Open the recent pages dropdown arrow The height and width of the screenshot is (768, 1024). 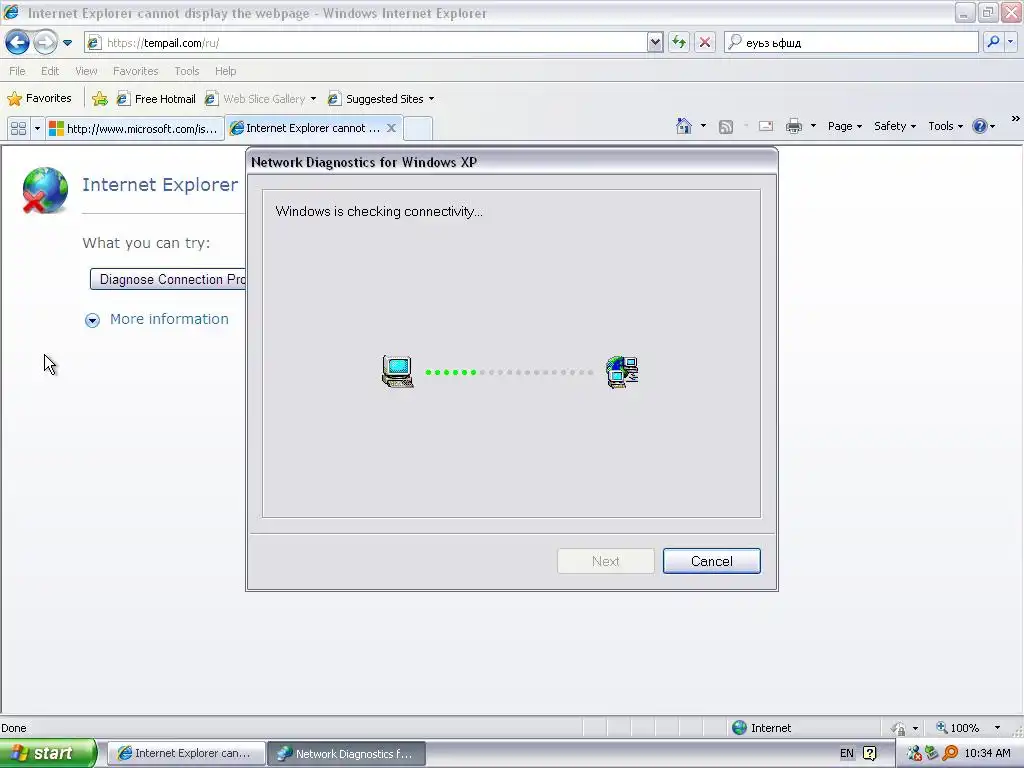[x=67, y=43]
